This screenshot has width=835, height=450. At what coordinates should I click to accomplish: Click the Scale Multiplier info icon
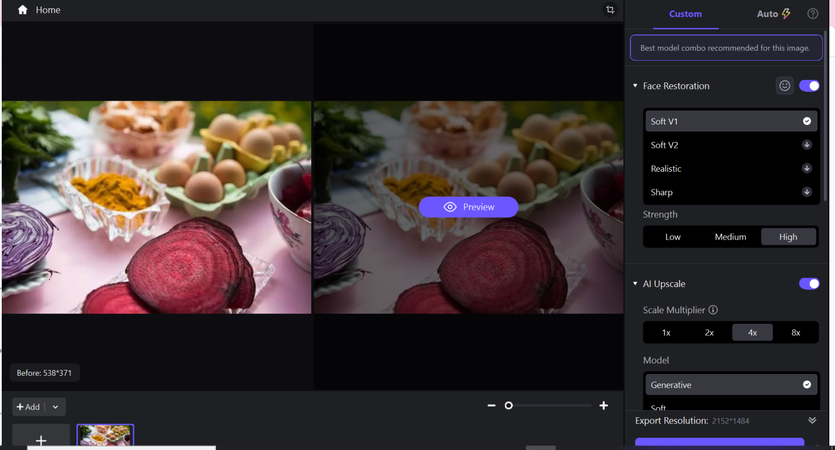point(713,310)
